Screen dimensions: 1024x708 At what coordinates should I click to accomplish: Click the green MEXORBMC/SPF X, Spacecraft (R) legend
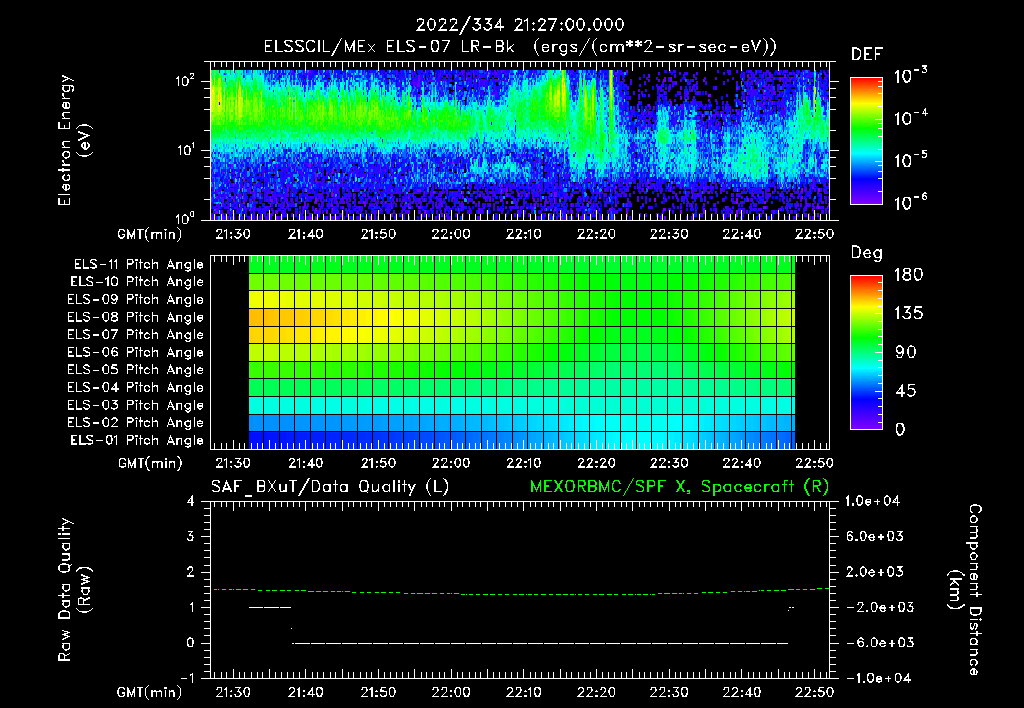(x=679, y=487)
